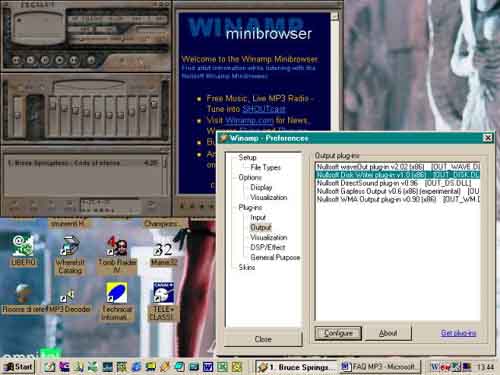Select Visualization under Plug-ins
The width and height of the screenshot is (500, 375).
(x=269, y=237)
